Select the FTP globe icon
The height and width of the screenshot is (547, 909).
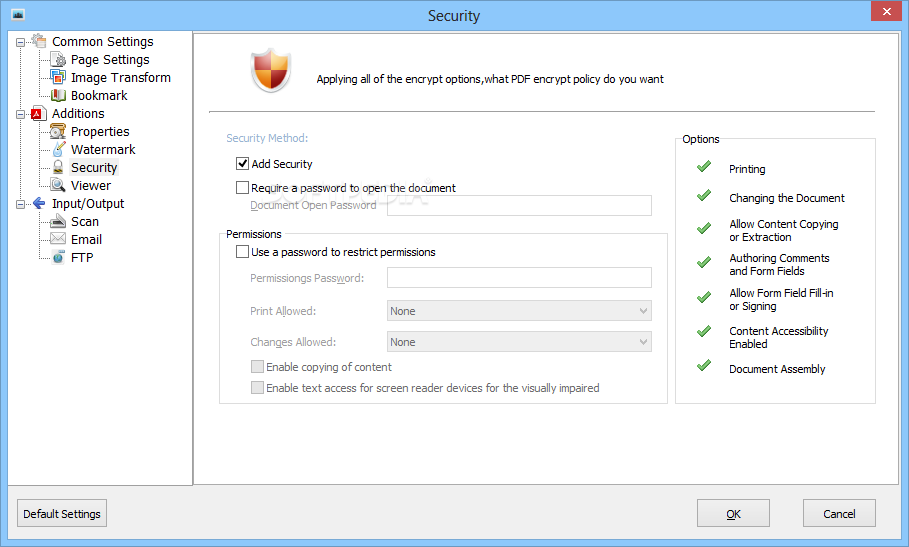(58, 257)
